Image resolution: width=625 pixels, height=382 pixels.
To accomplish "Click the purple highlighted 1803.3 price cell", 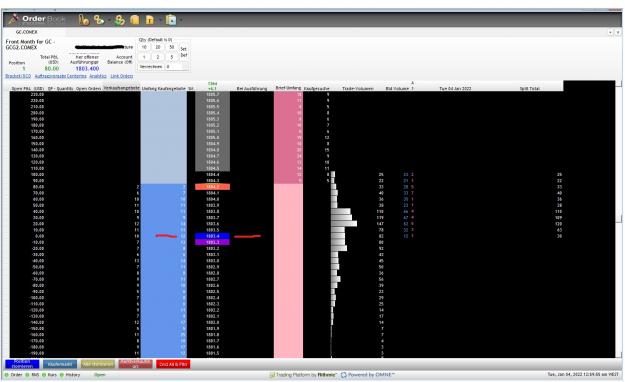I will (212, 242).
